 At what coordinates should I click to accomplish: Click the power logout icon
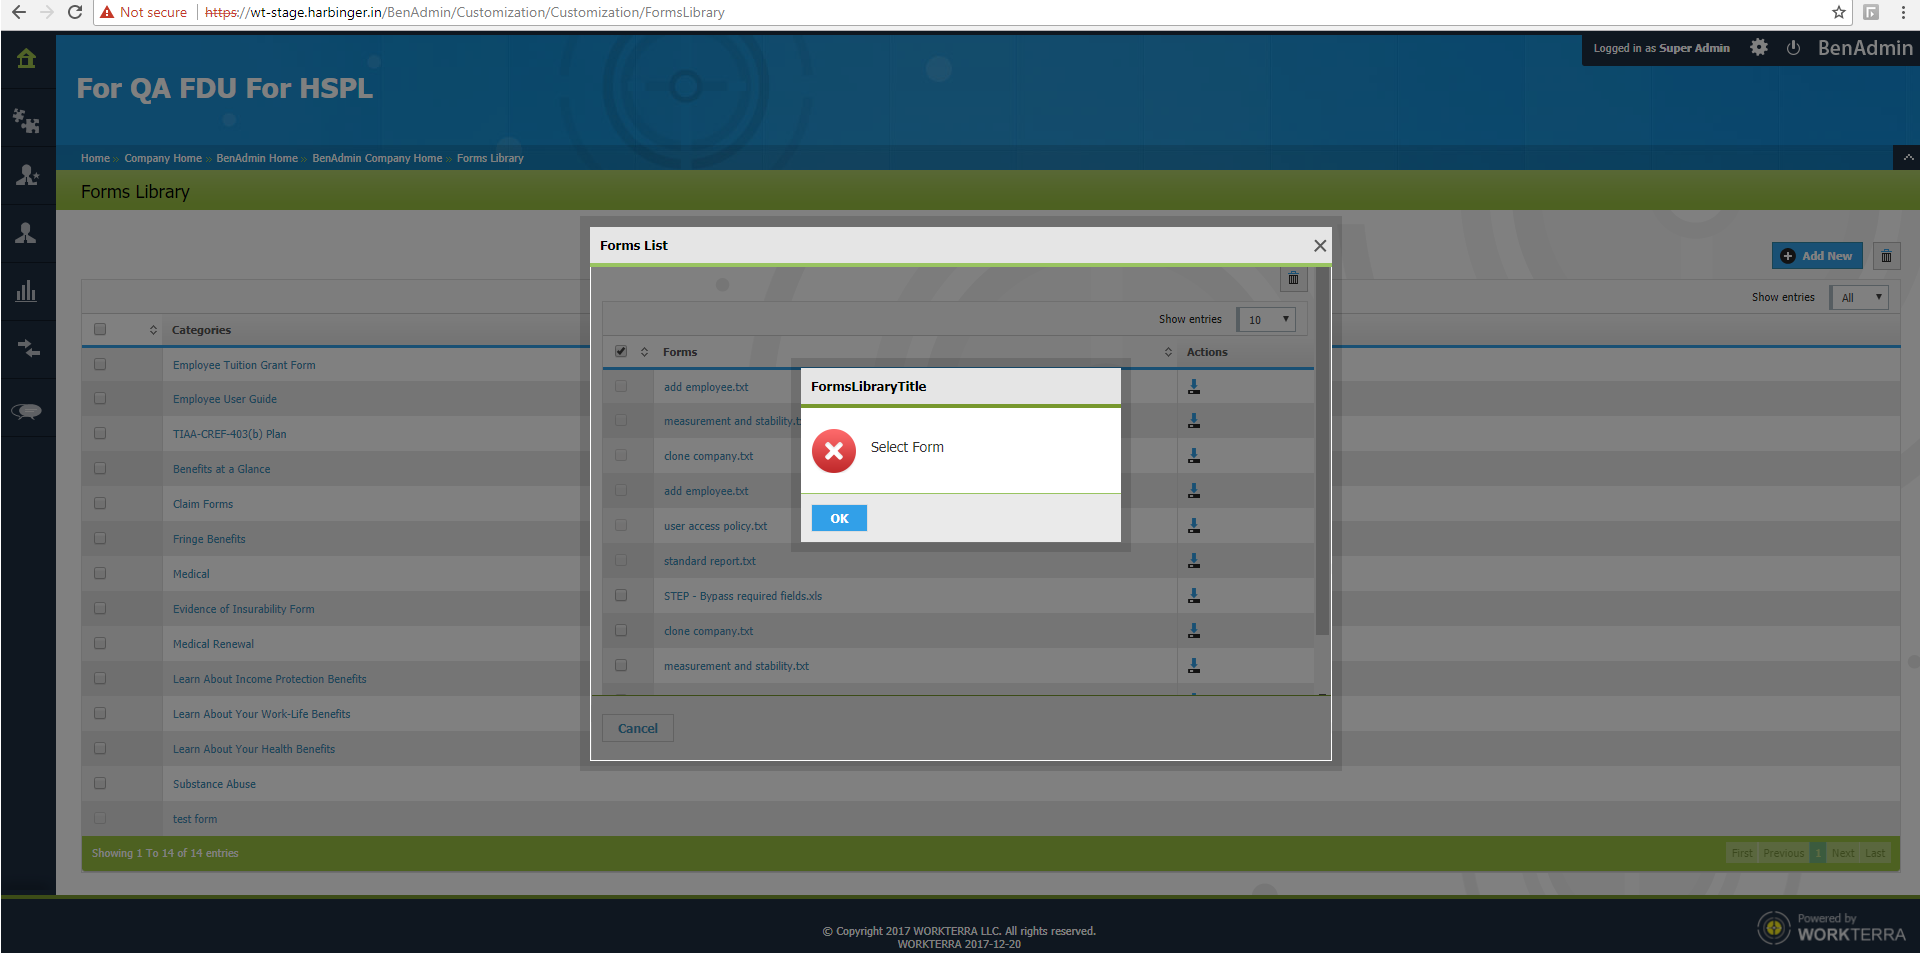coord(1793,48)
